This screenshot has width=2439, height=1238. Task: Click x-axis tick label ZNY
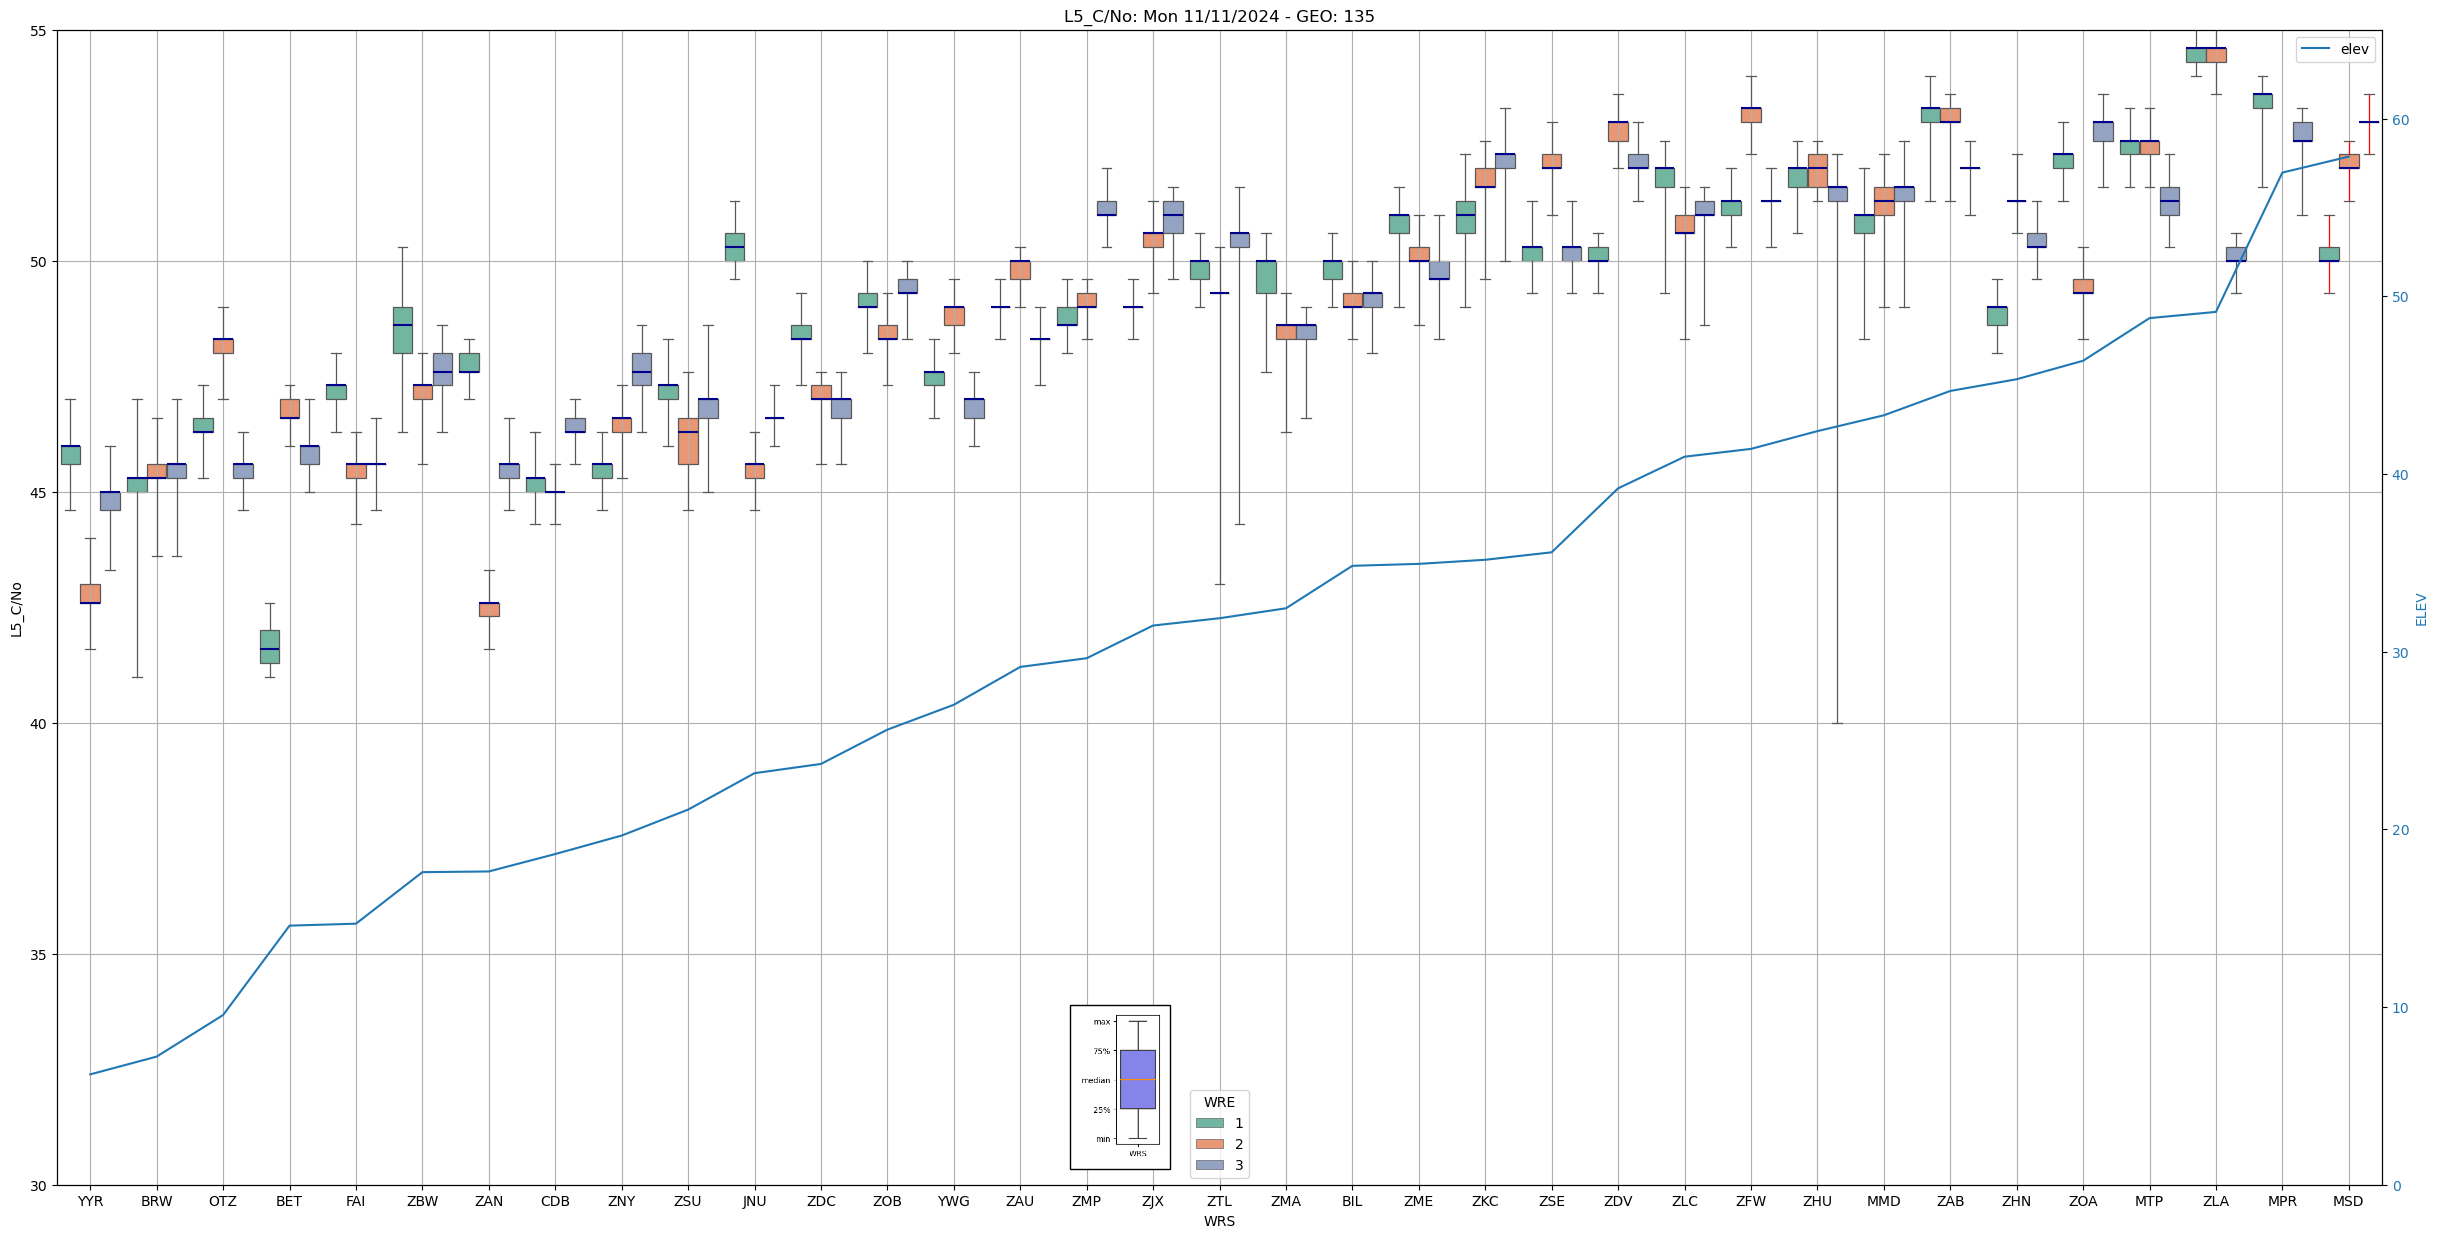[622, 1201]
